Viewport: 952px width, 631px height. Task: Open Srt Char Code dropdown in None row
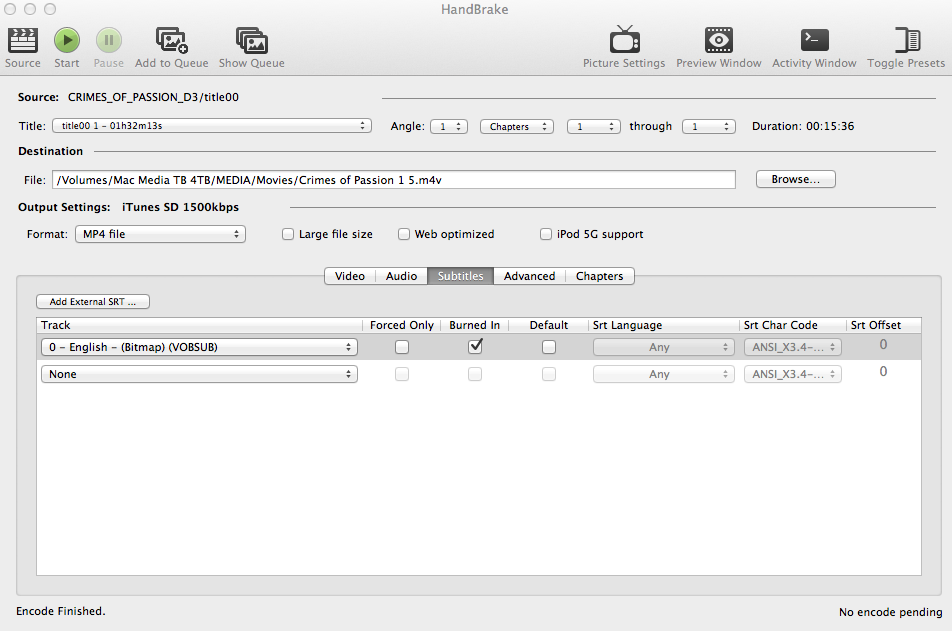tap(793, 374)
